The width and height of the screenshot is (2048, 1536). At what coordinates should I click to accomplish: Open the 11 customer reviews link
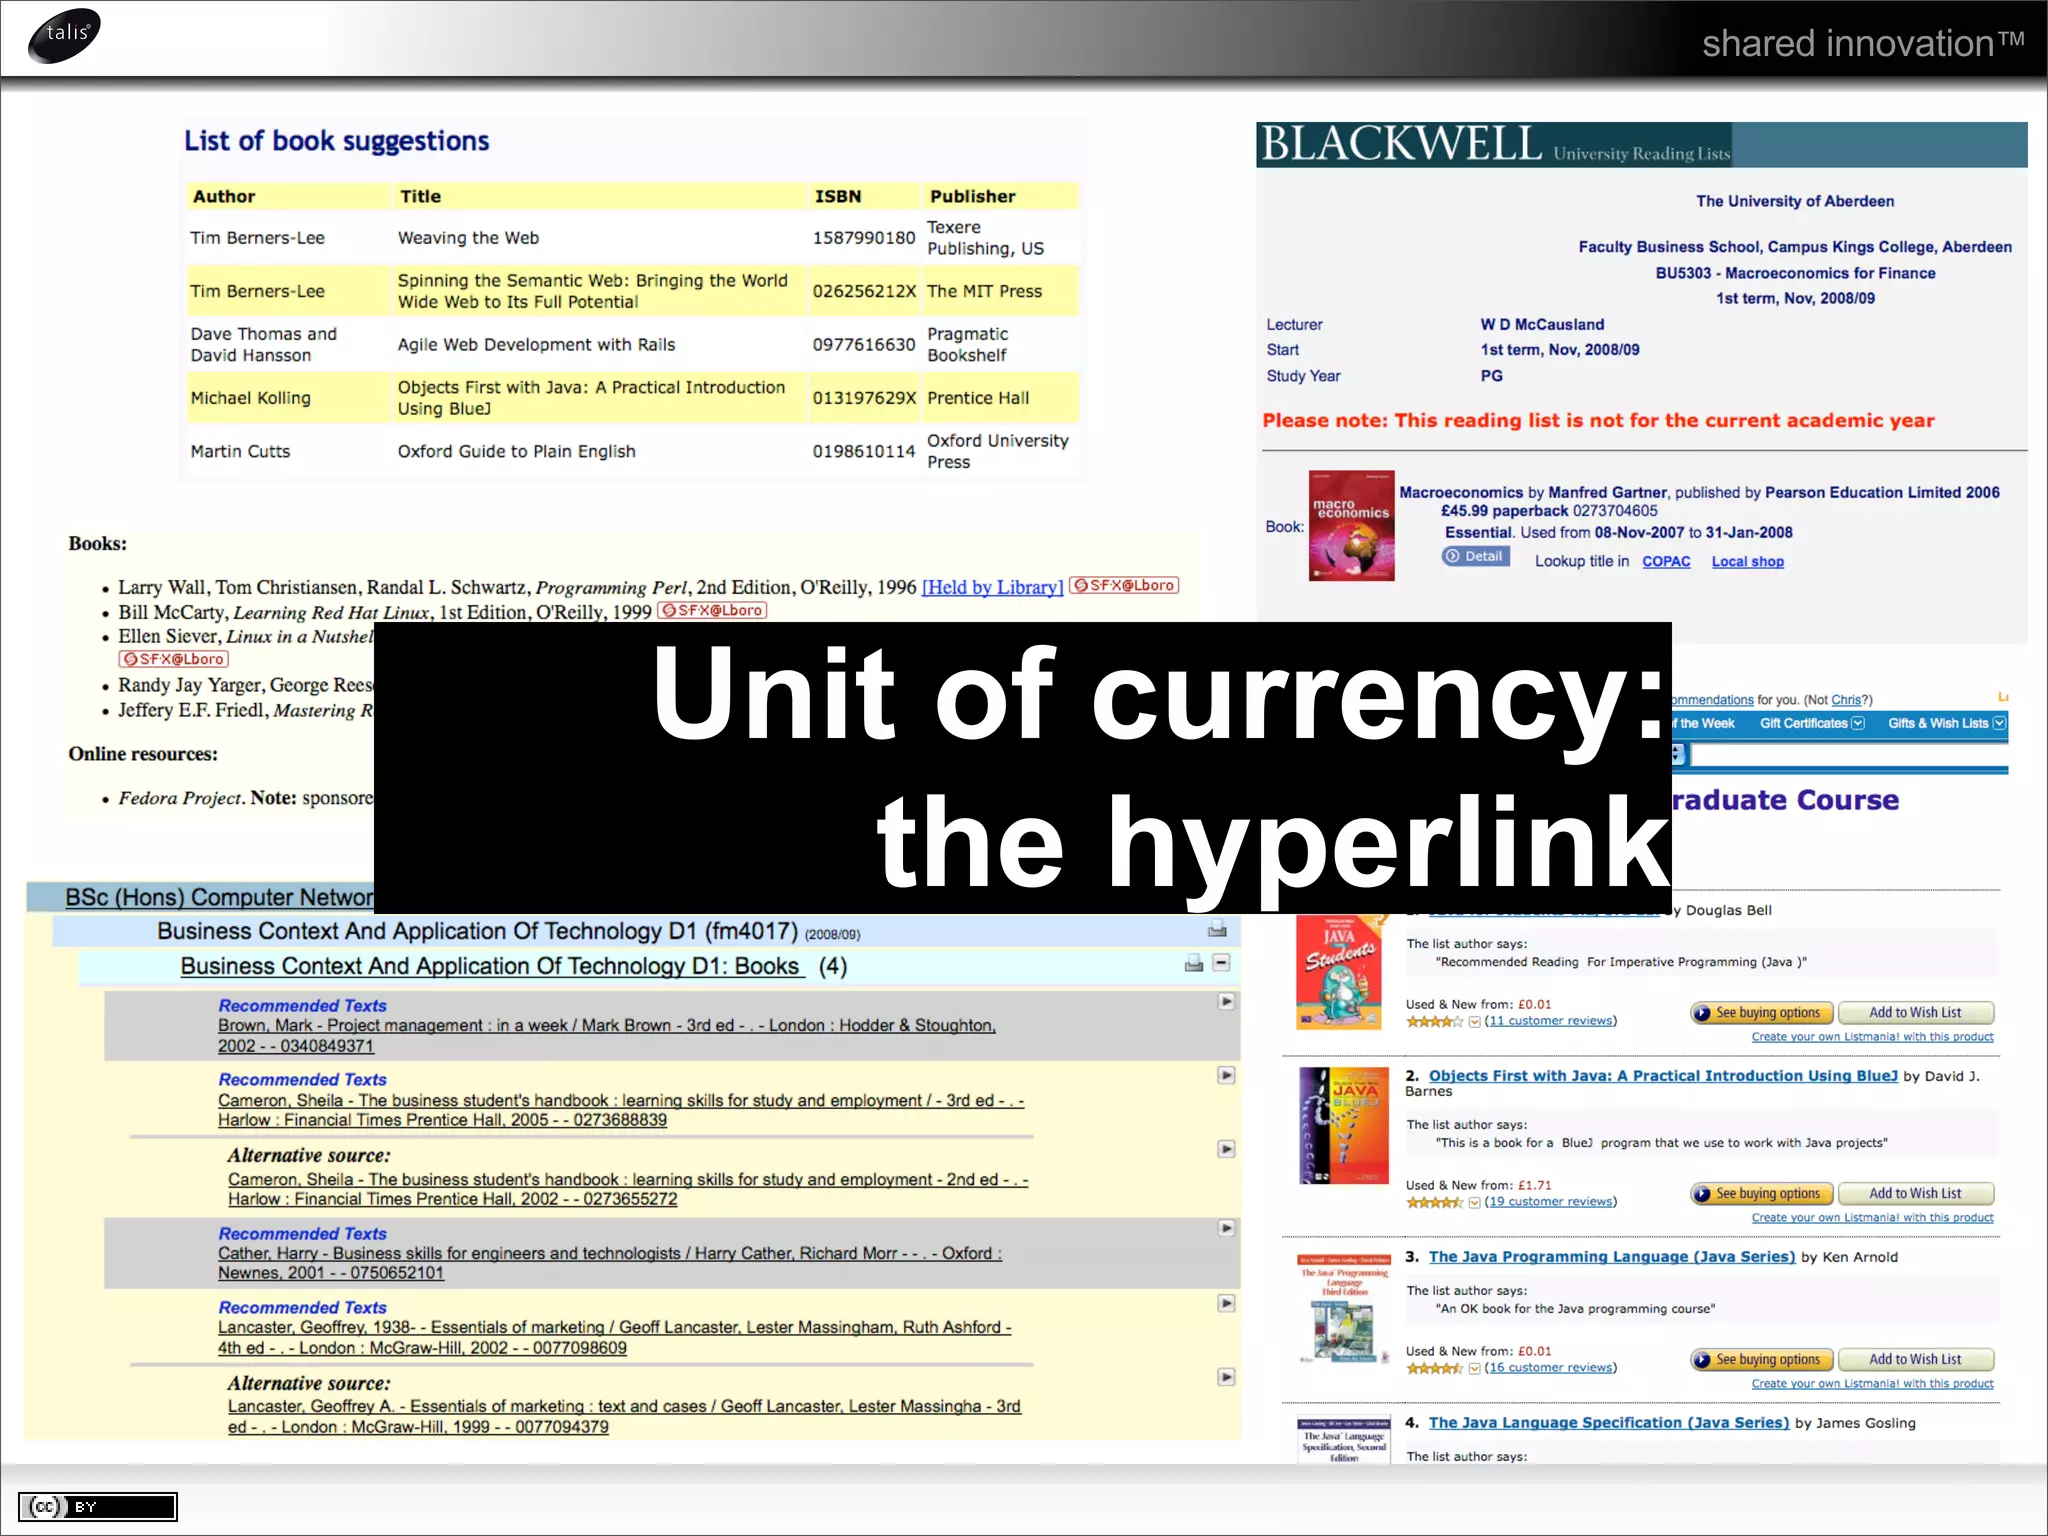click(1550, 1021)
